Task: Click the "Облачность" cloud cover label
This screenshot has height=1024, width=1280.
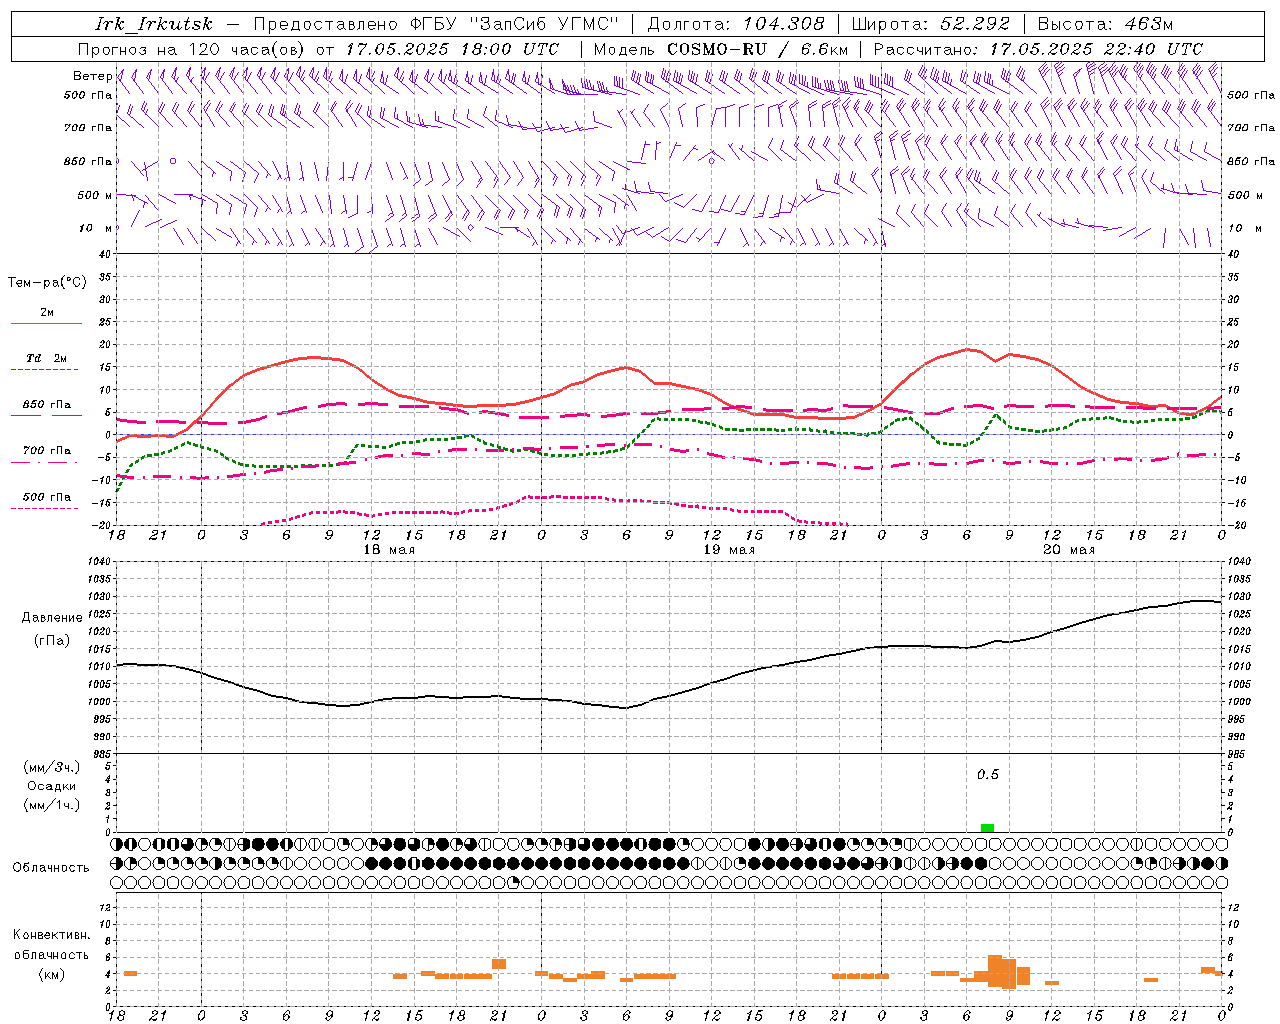Action: tap(51, 868)
